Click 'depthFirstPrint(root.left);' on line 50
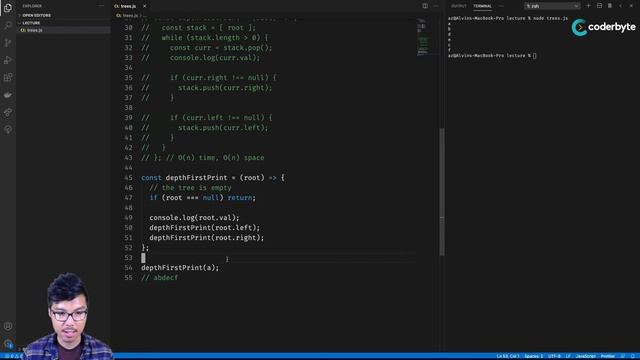The height and width of the screenshot is (360, 640). point(204,228)
